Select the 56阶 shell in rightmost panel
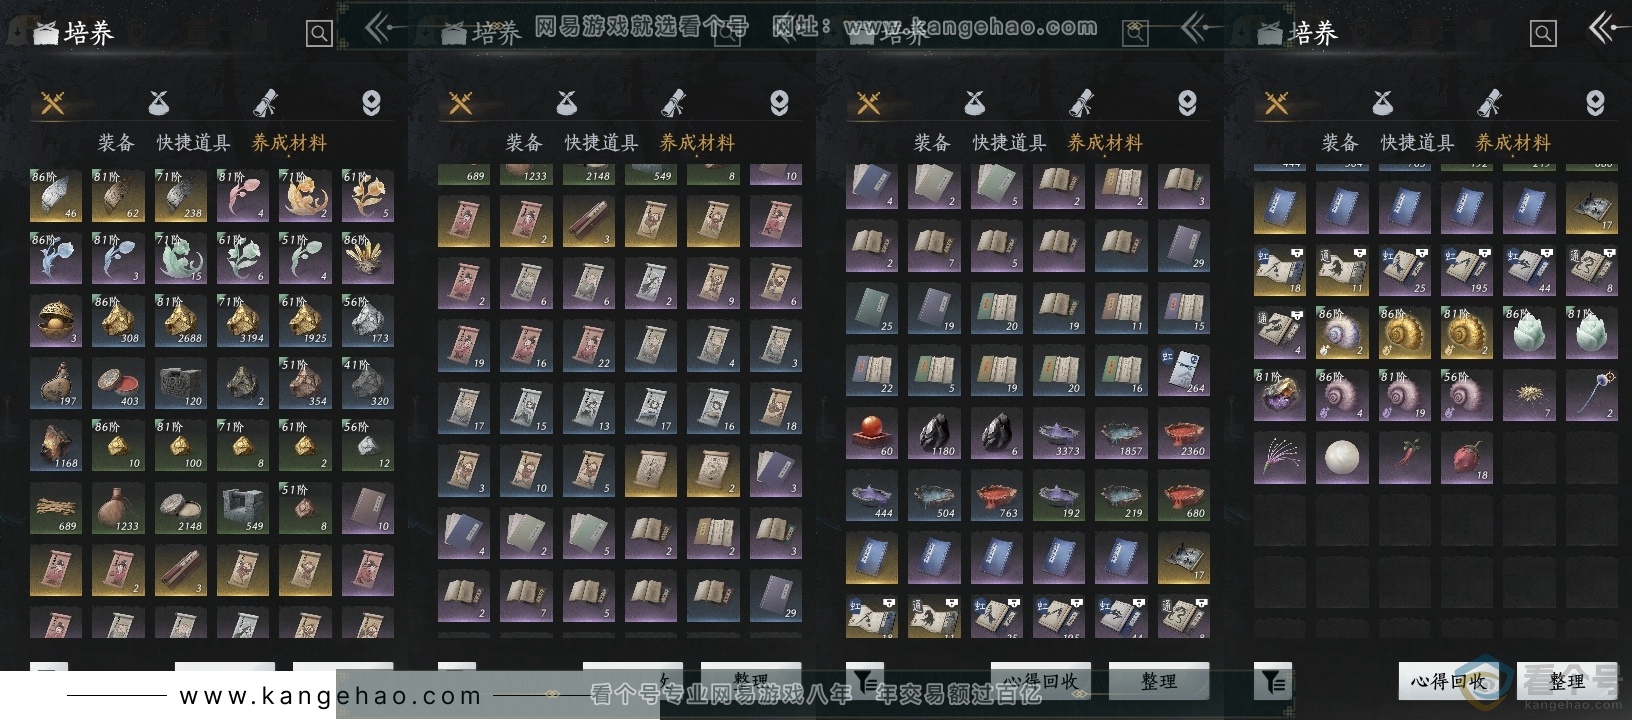 tap(1466, 395)
